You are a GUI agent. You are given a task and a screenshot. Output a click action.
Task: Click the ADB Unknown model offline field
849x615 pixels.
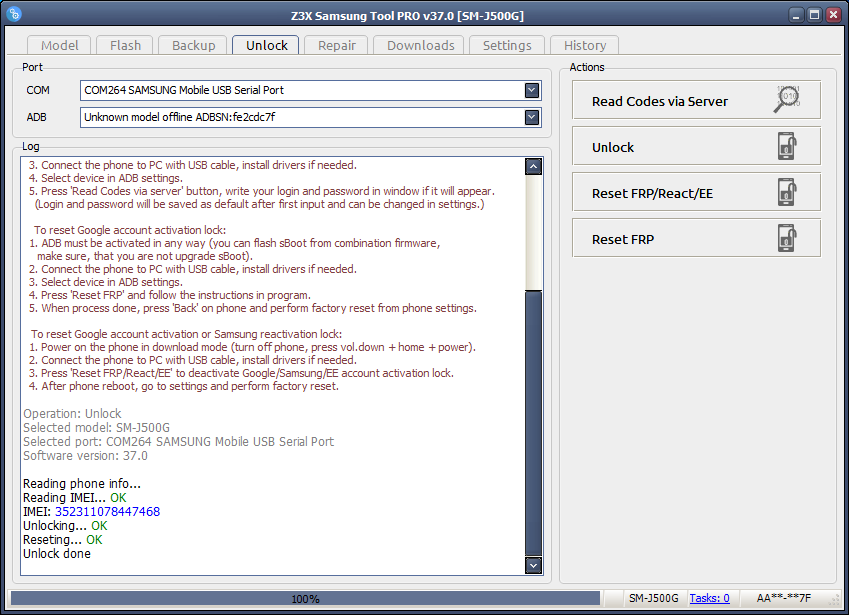tap(311, 117)
